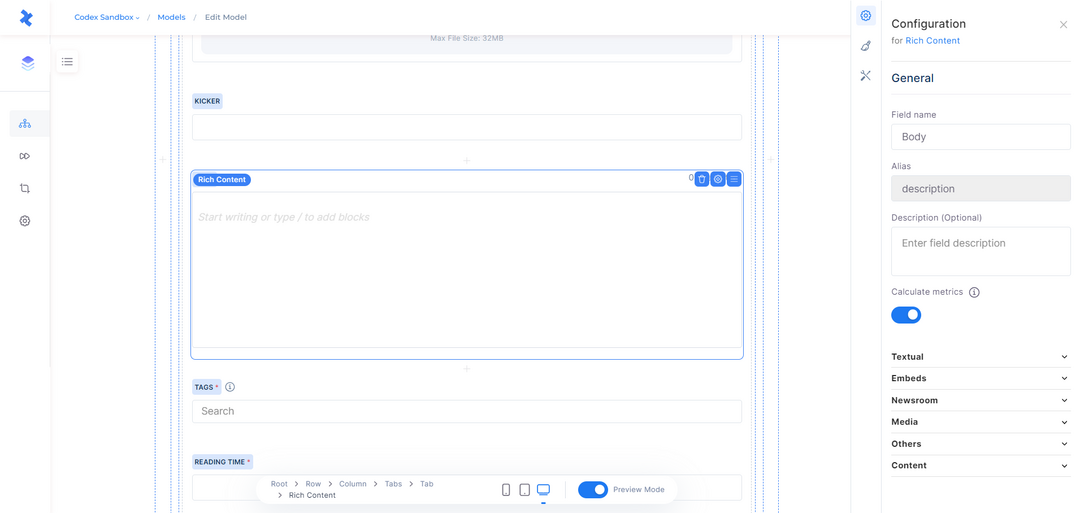This screenshot has height=513, width=1080.
Task: Click the General section heading
Action: (x=913, y=78)
